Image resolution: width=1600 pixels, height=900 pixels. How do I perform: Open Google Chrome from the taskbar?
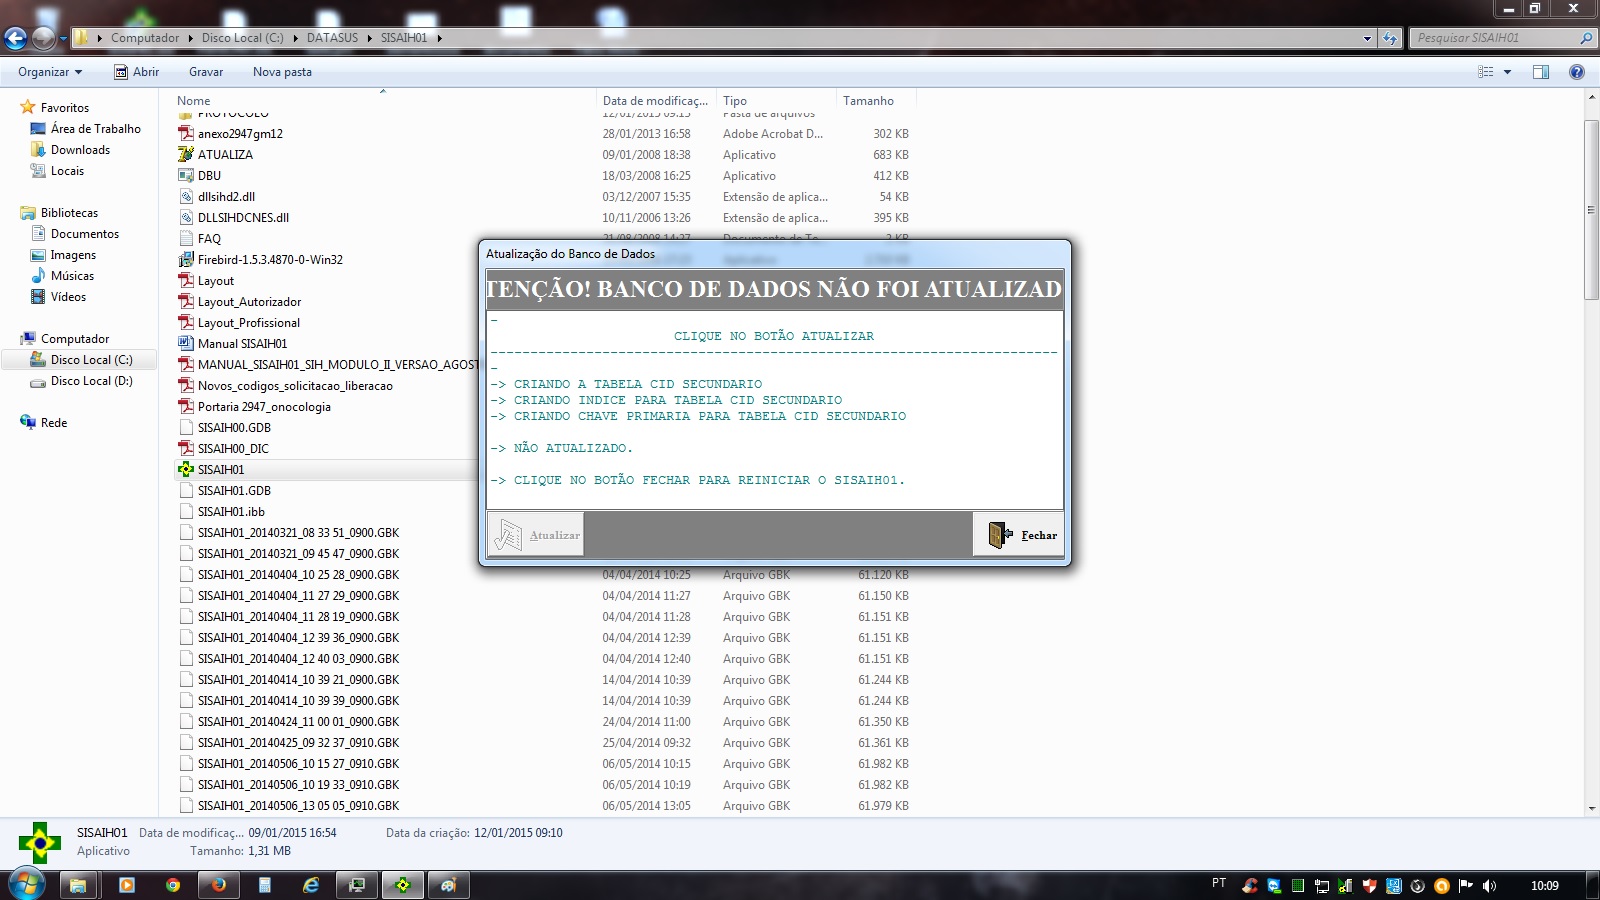pos(173,885)
